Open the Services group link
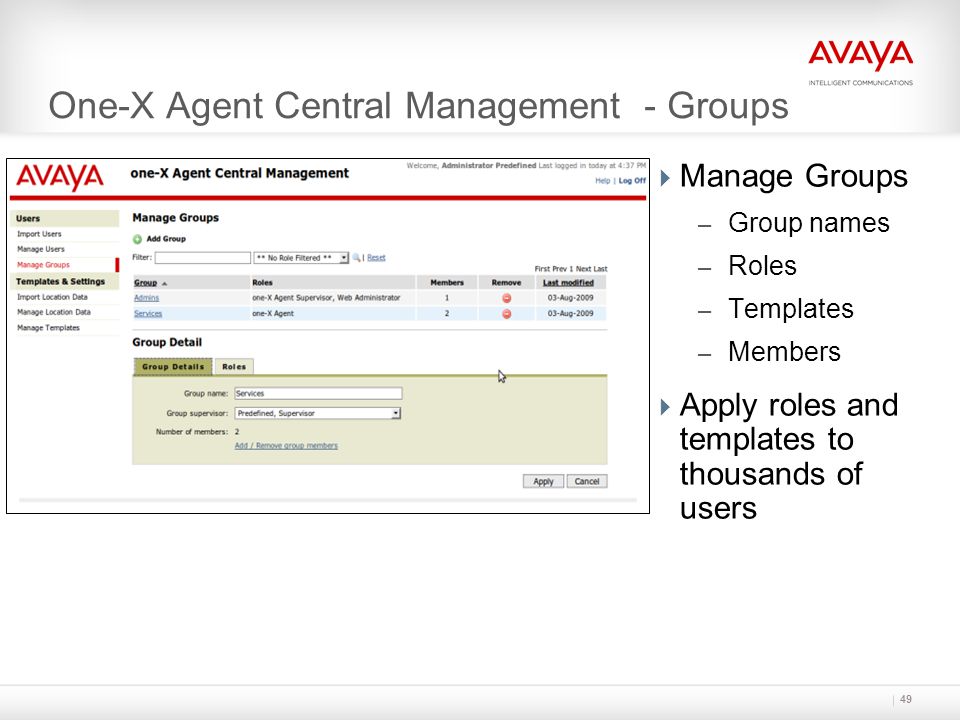This screenshot has width=960, height=720. 148,313
